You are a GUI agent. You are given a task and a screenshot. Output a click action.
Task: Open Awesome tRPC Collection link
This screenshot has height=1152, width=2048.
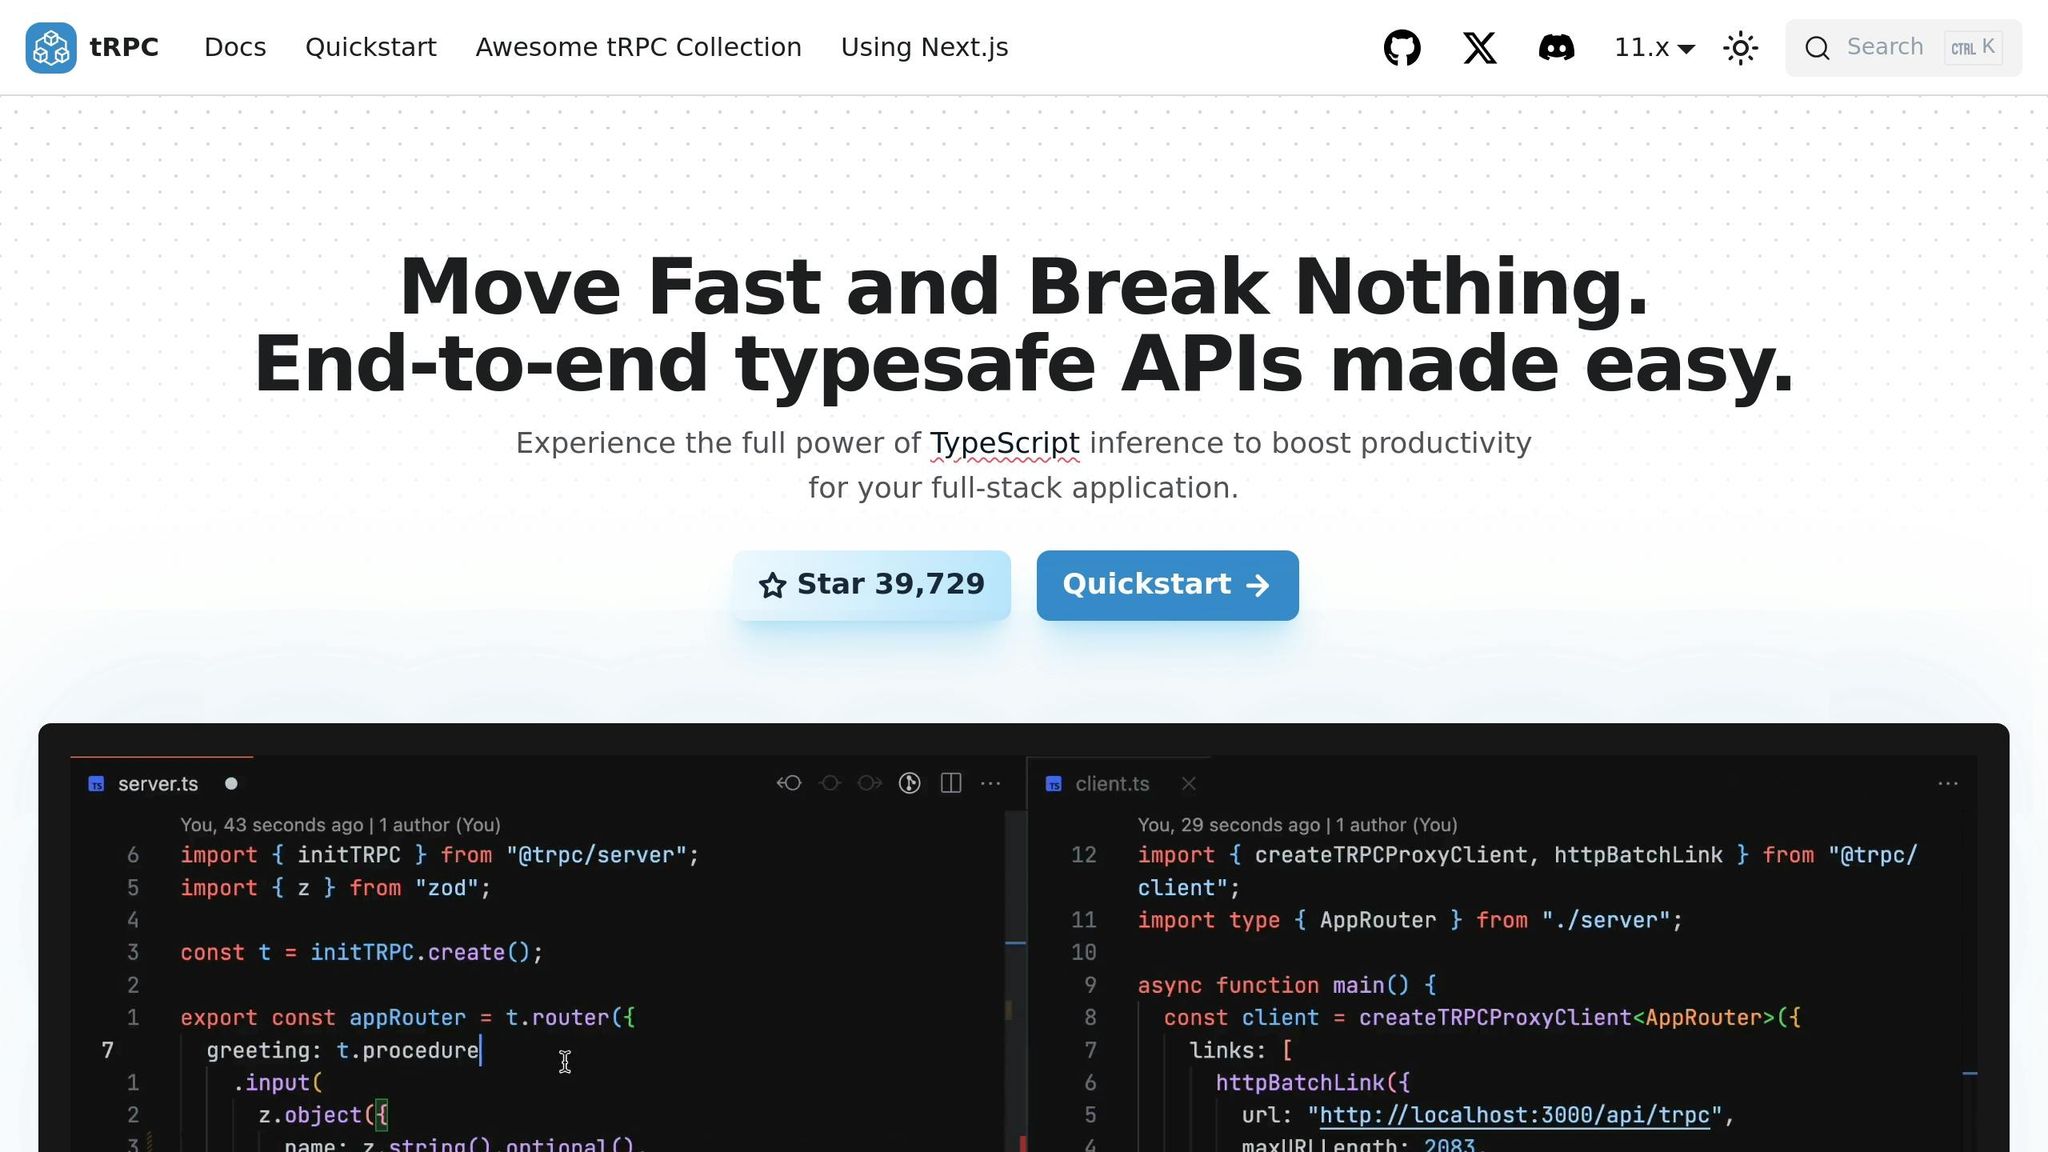pos(638,48)
